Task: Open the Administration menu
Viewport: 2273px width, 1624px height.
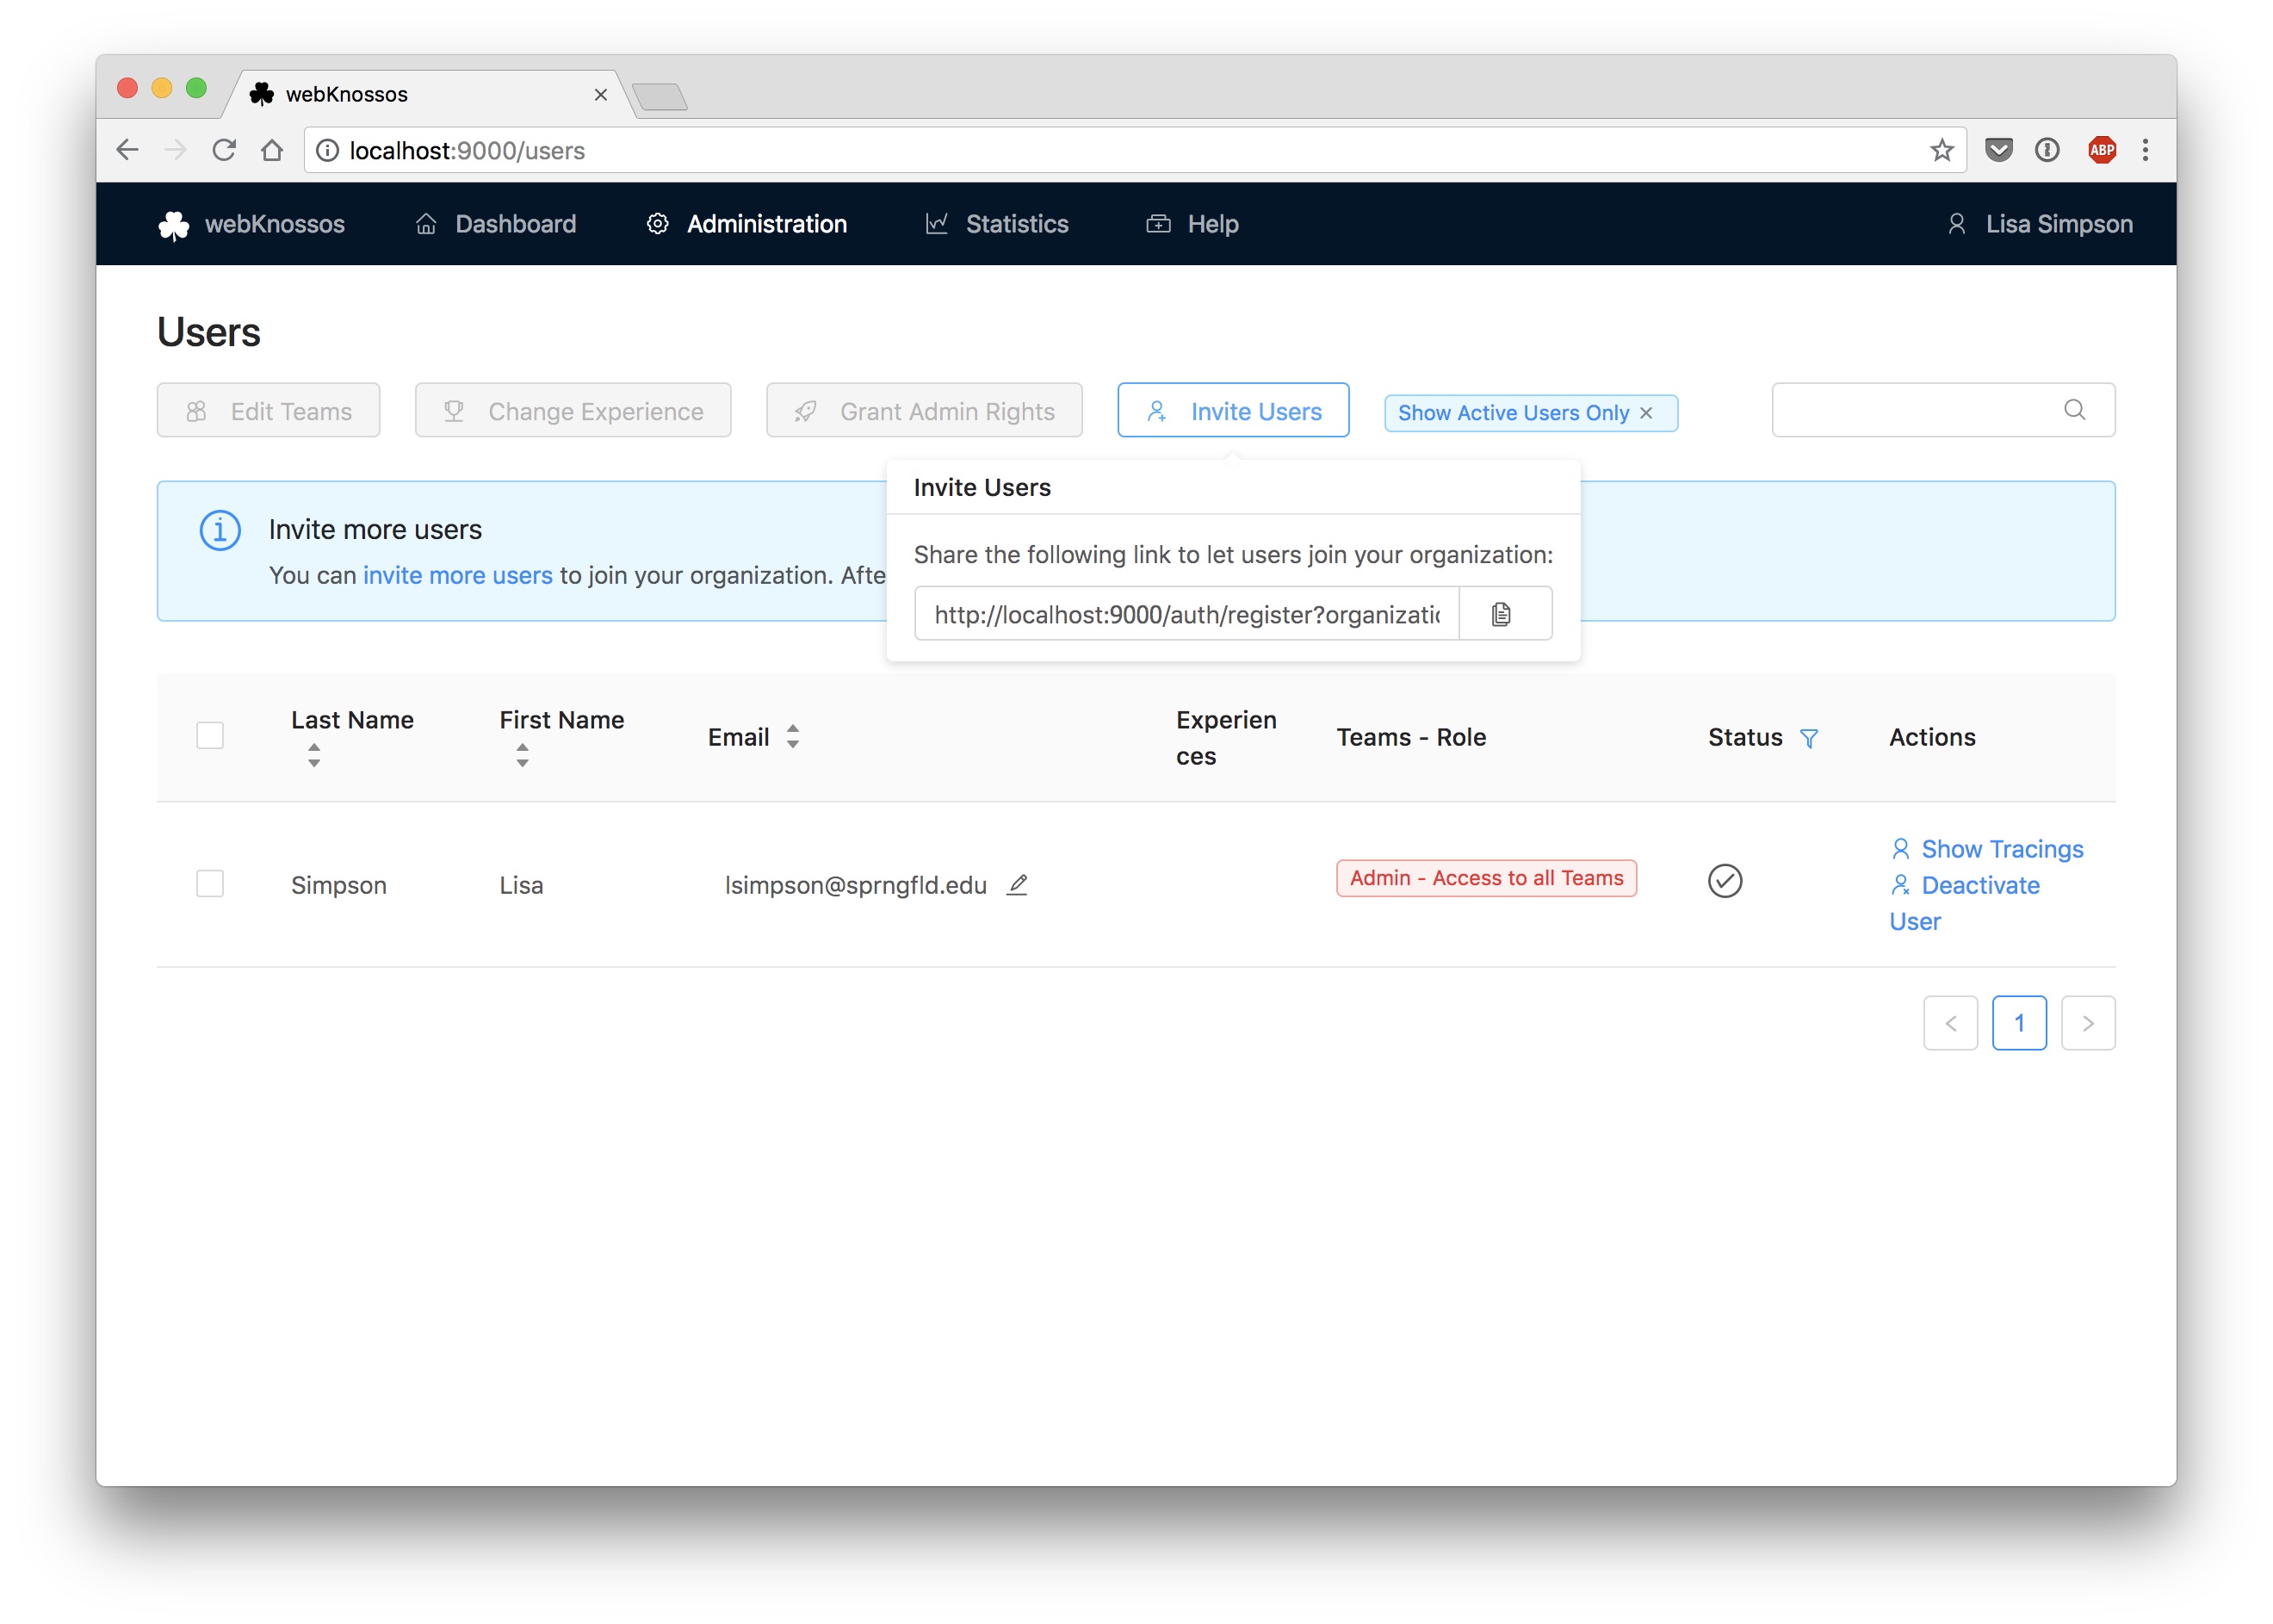Action: click(x=746, y=224)
